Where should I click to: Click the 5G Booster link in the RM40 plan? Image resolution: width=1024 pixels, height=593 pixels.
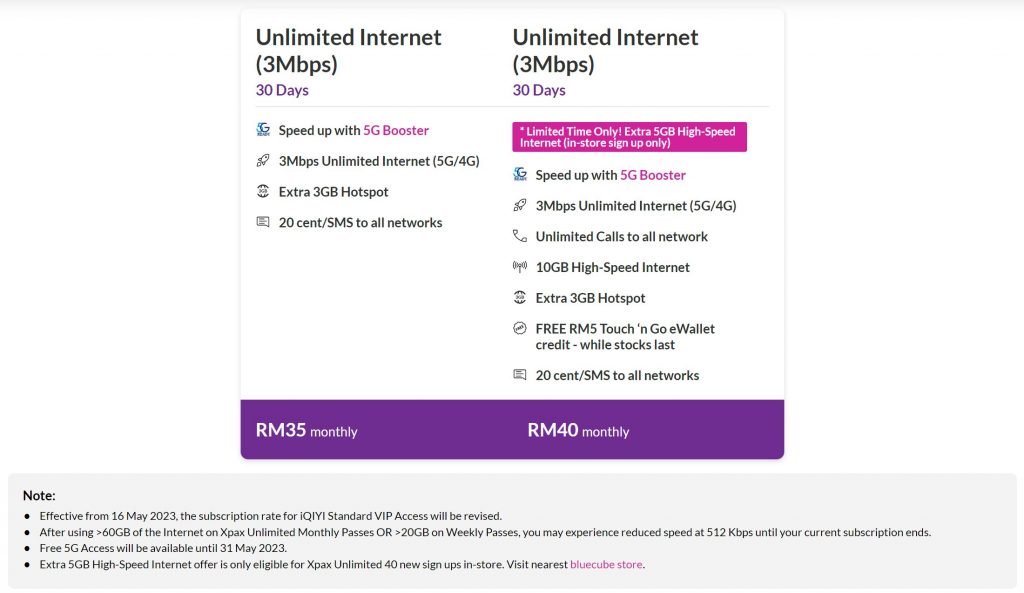(x=652, y=175)
